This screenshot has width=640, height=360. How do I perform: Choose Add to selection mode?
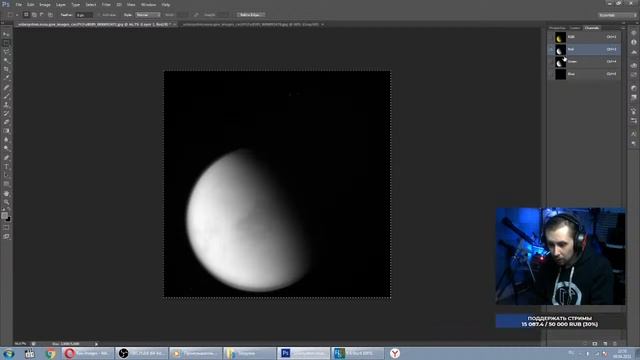(34, 15)
